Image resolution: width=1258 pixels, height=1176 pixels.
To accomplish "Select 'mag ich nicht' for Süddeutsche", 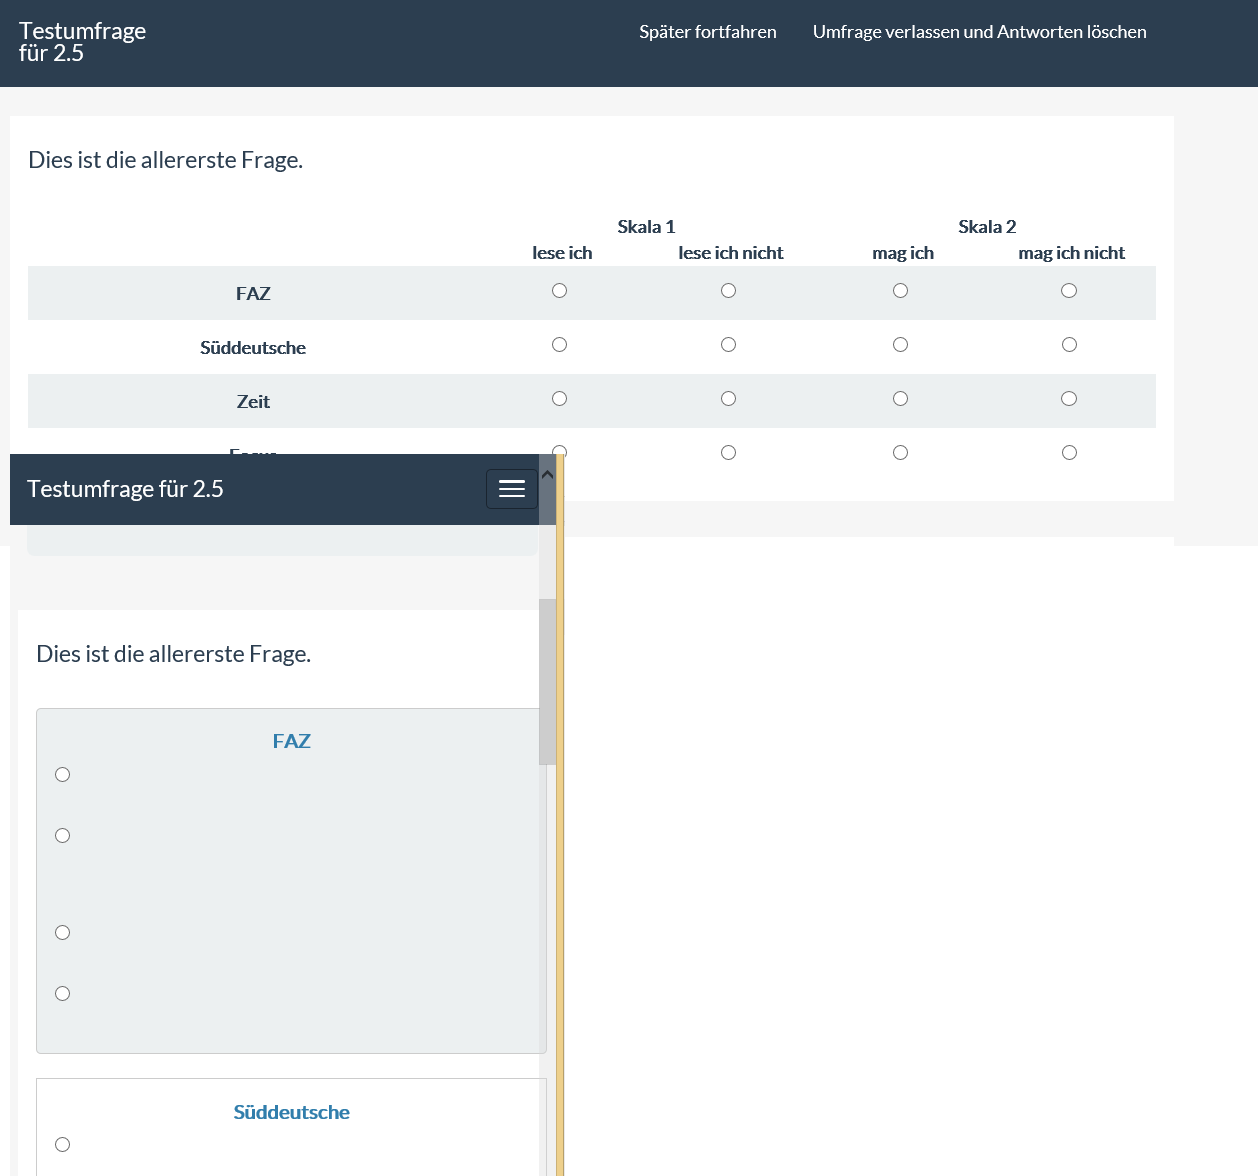I will [x=1069, y=345].
